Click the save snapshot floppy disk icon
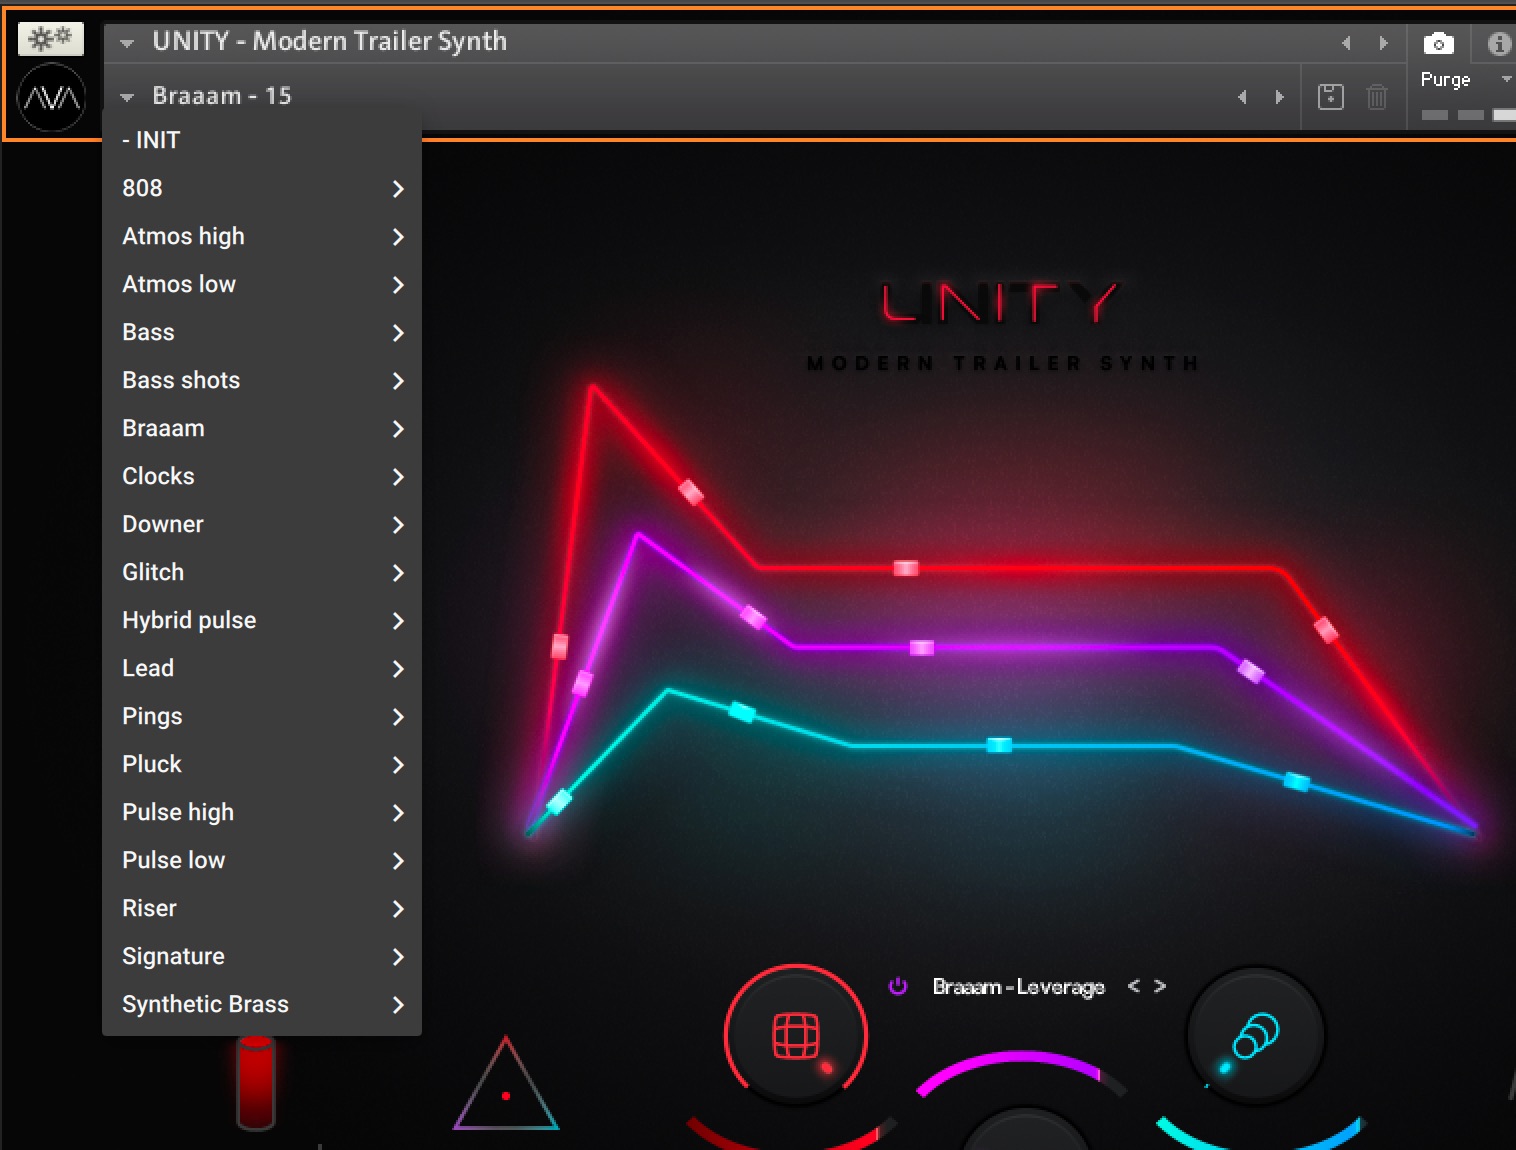The width and height of the screenshot is (1516, 1150). point(1331,96)
